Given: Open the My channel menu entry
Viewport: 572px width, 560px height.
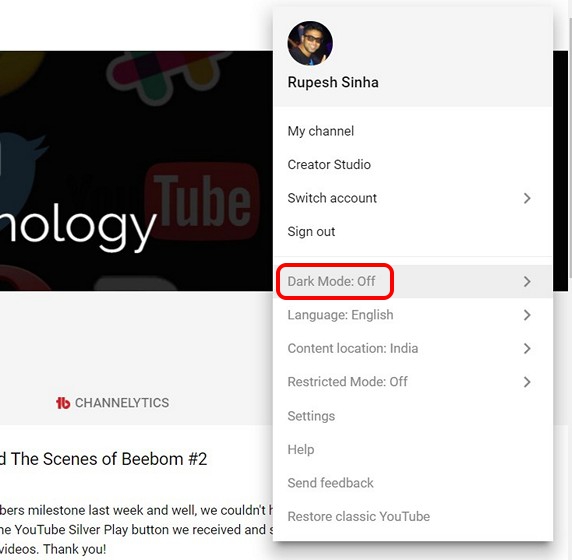Looking at the screenshot, I should point(413,131).
